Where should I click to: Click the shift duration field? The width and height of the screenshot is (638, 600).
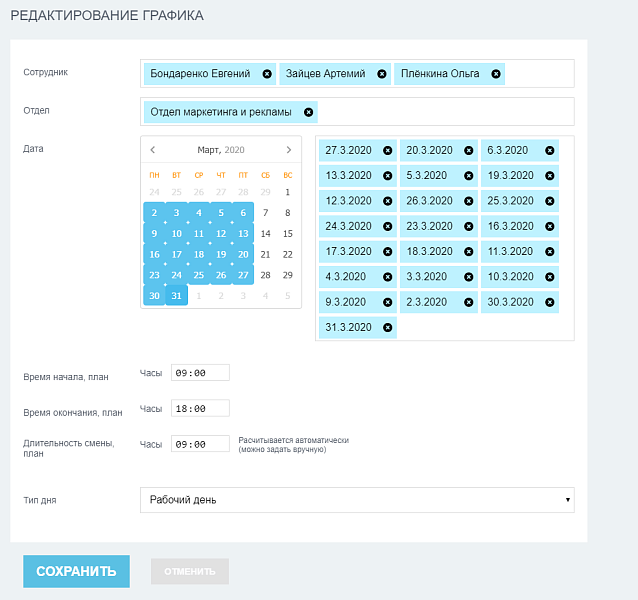tap(200, 444)
